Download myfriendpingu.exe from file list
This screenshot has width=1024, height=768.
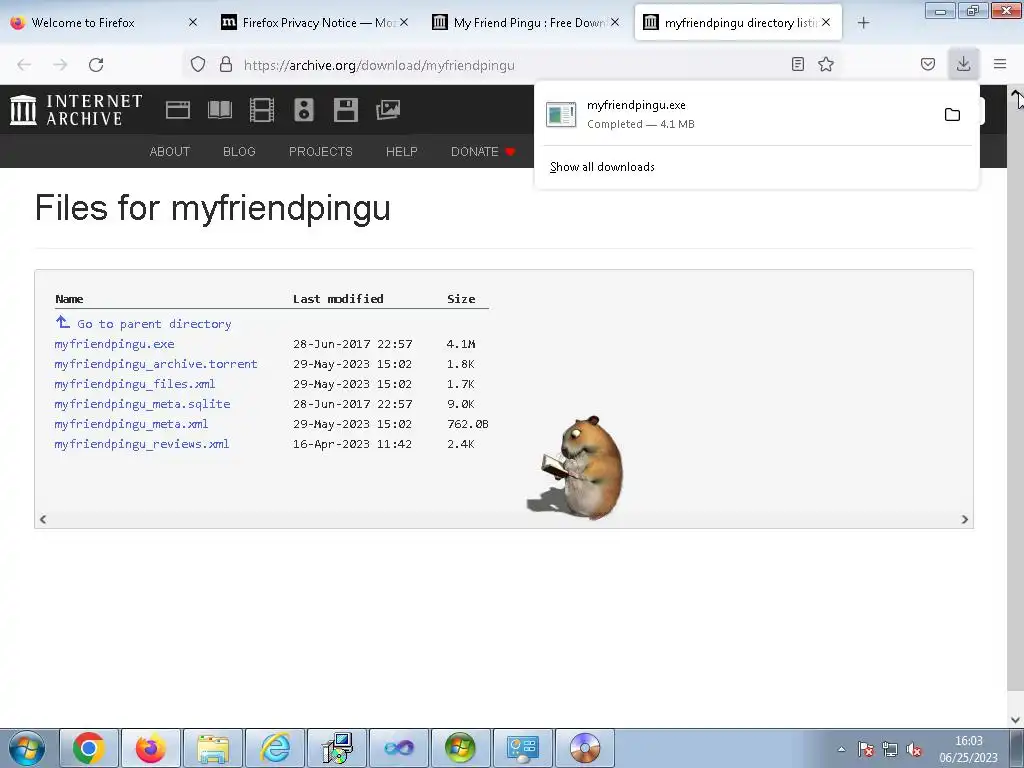click(x=114, y=344)
